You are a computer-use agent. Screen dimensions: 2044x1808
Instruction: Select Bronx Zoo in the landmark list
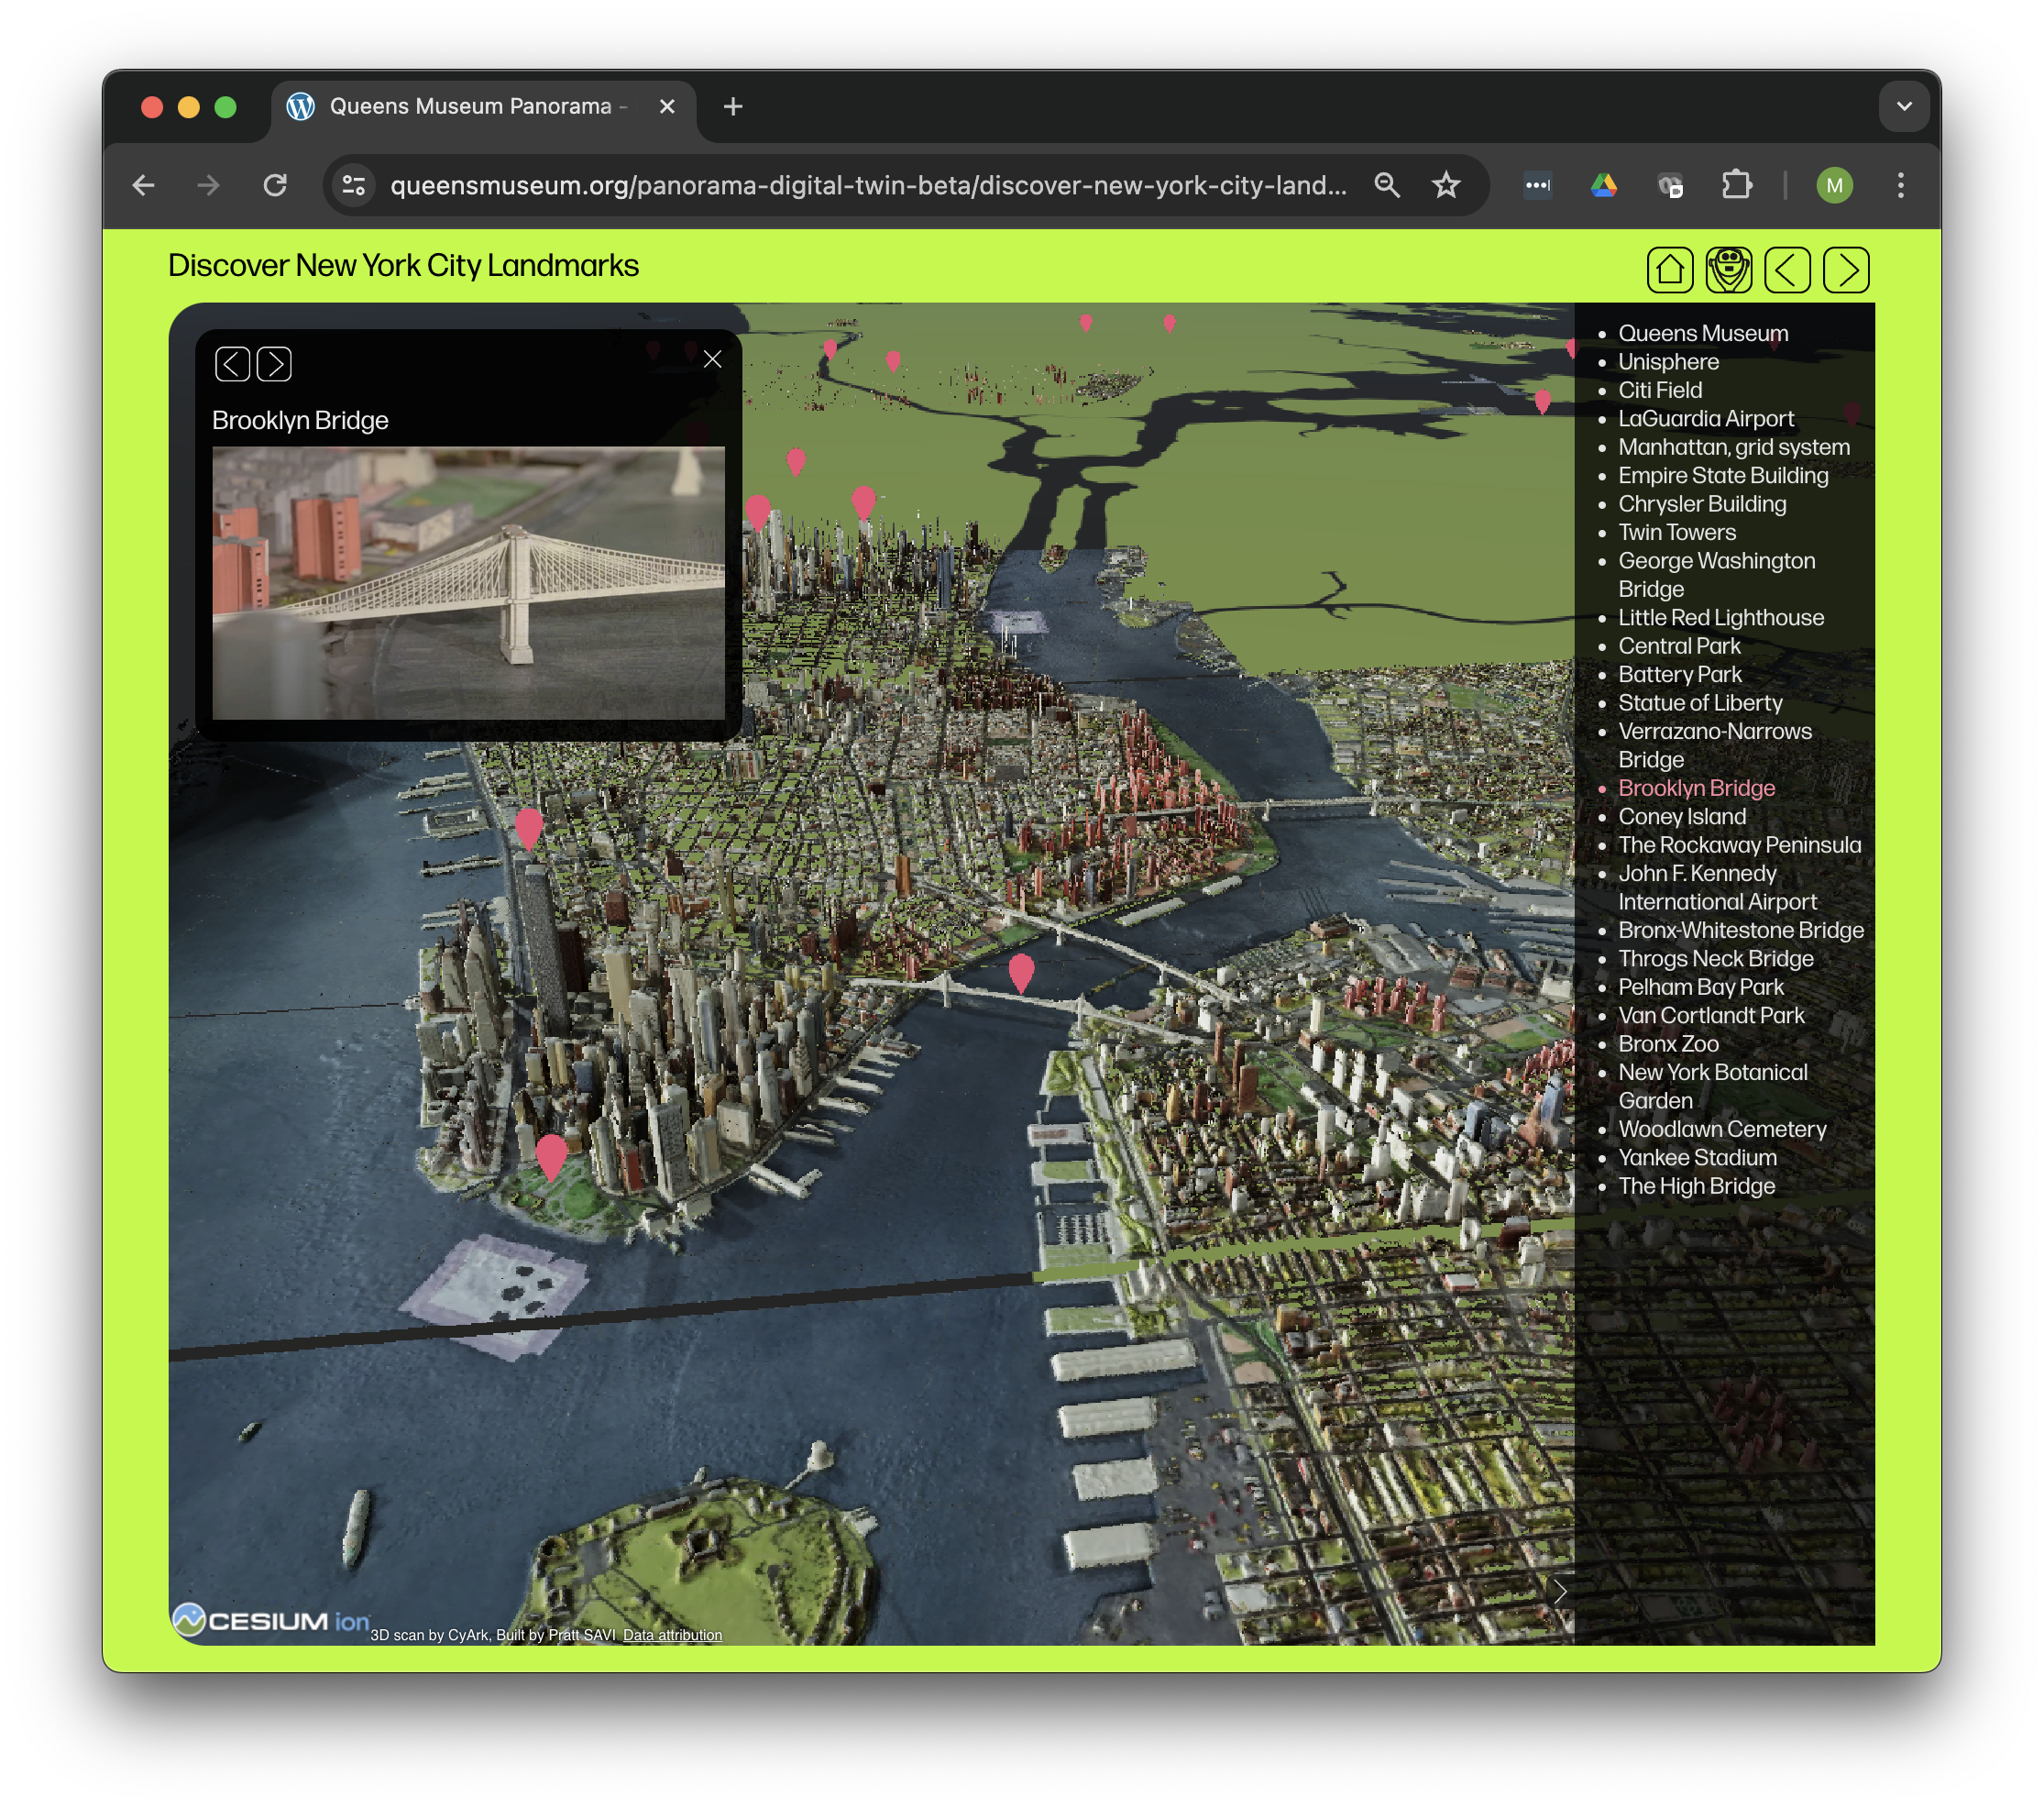(x=1668, y=1044)
